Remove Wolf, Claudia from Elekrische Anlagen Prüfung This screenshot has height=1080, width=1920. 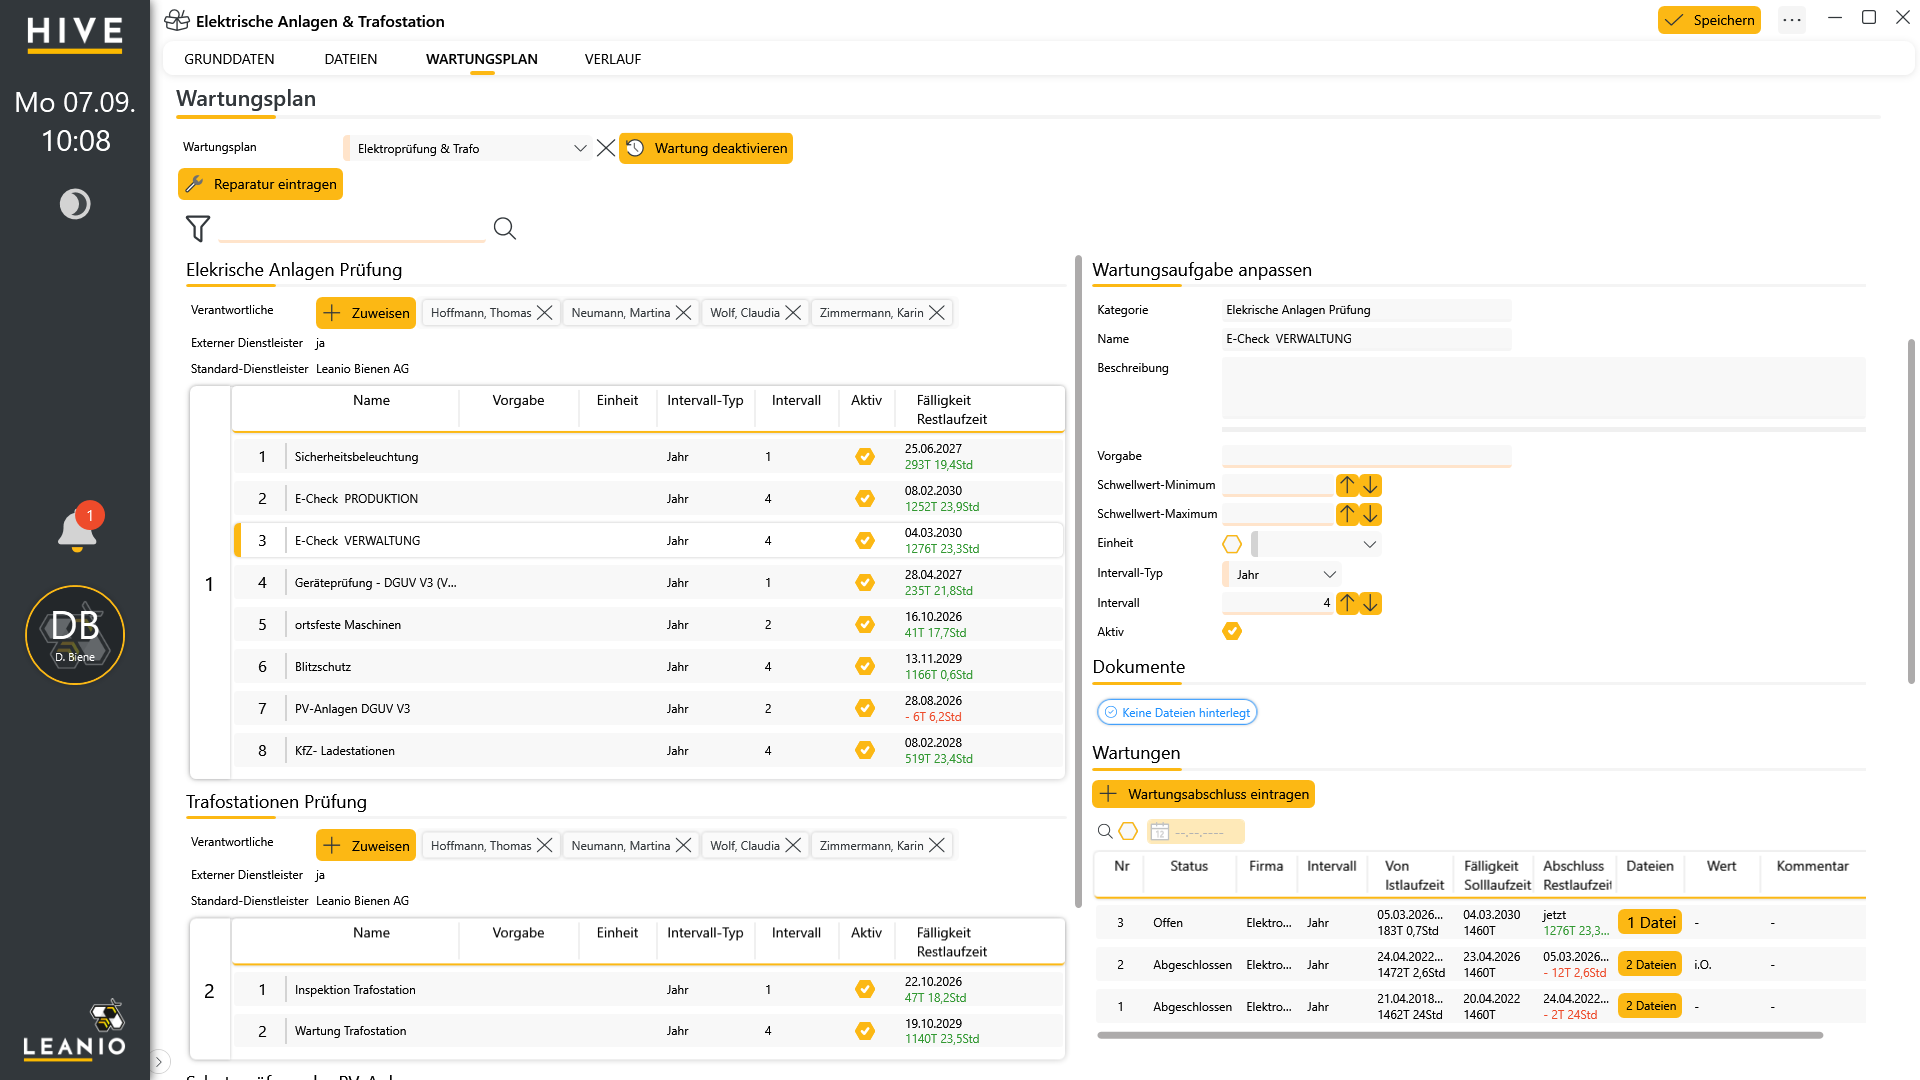click(793, 313)
